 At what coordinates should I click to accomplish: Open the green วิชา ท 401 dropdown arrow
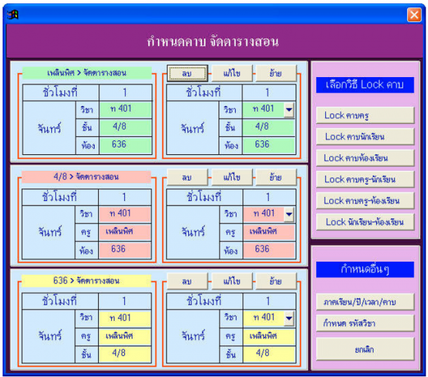pyautogui.click(x=289, y=110)
